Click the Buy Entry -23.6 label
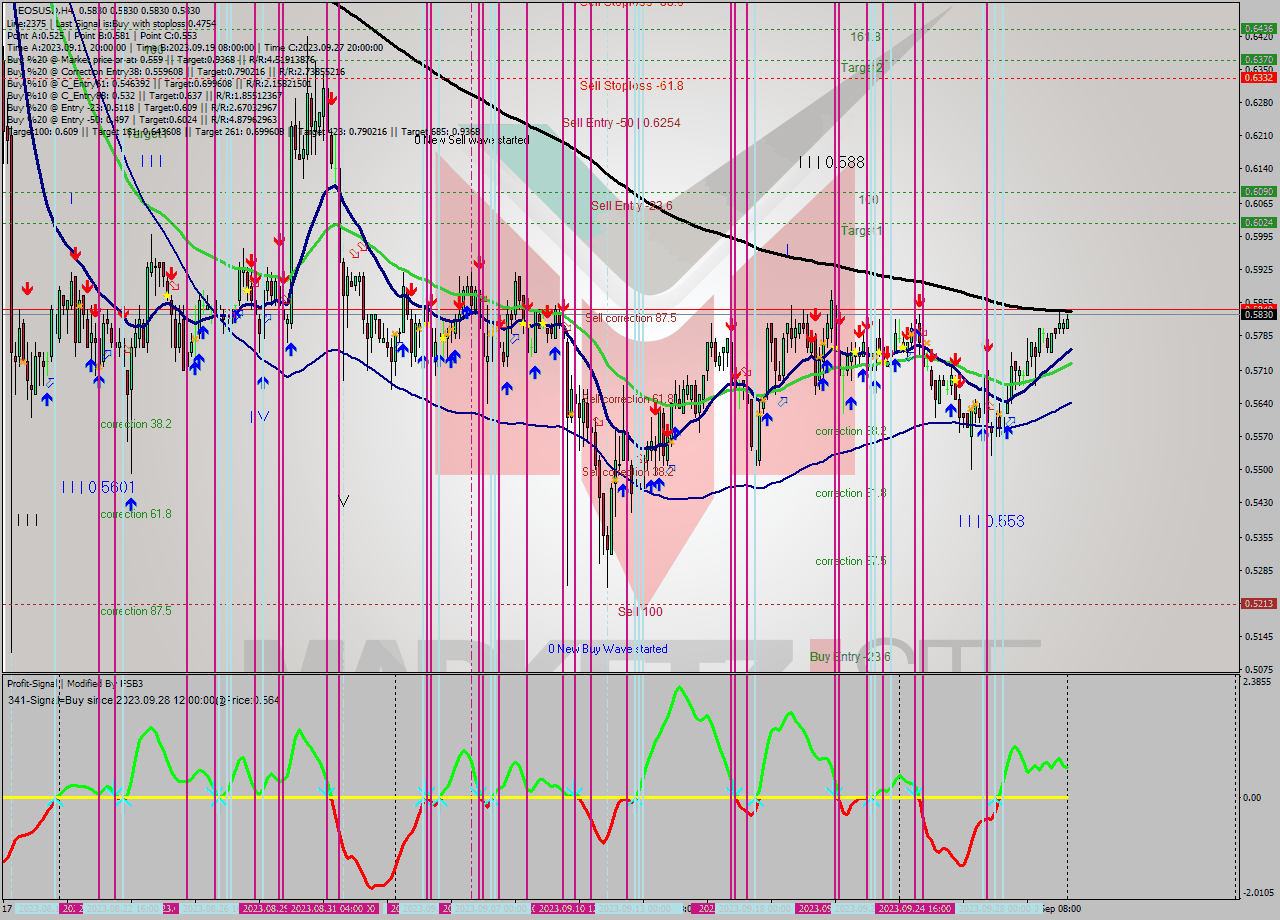 click(x=849, y=658)
